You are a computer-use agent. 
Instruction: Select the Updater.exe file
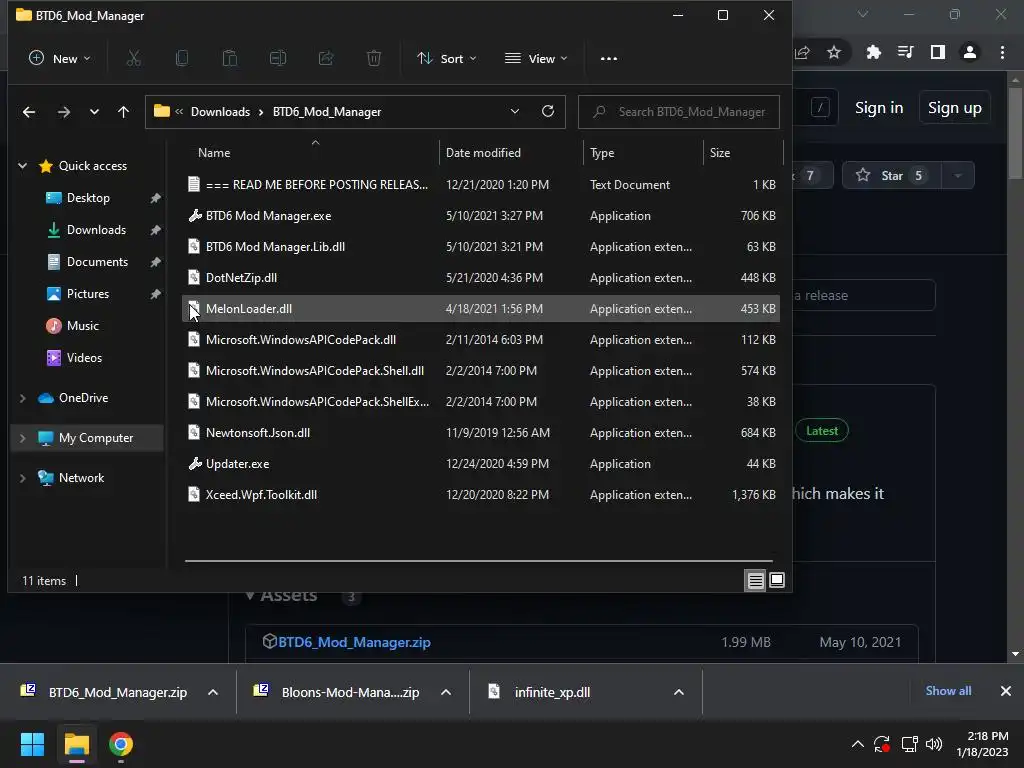(x=481, y=464)
